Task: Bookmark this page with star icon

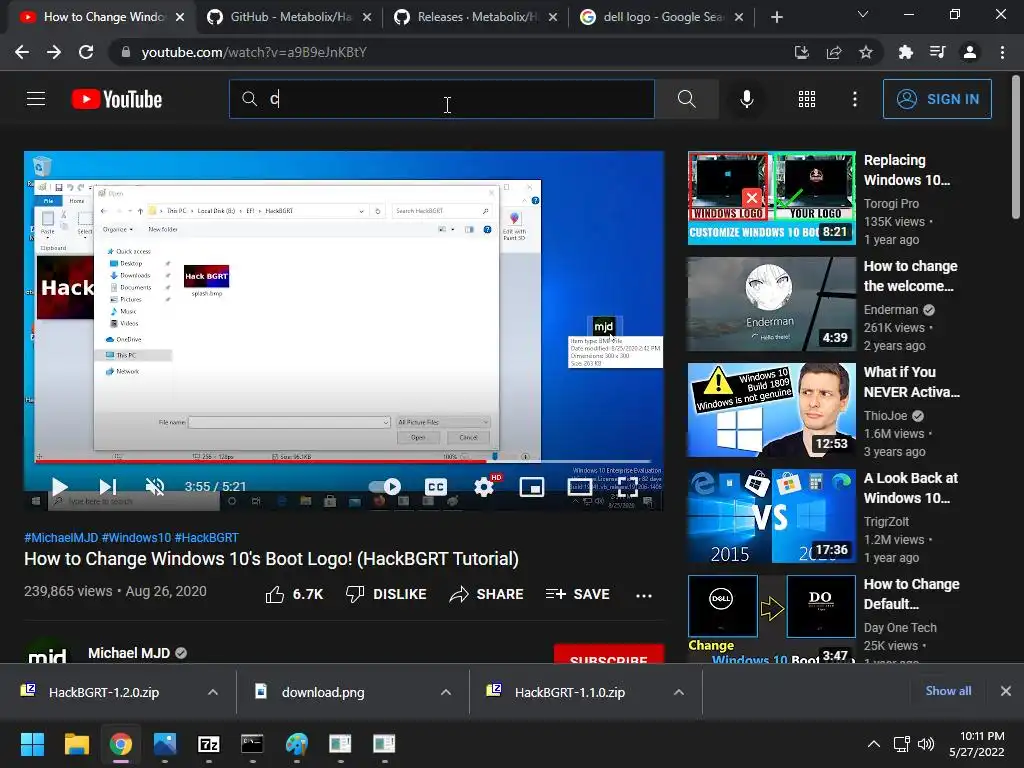Action: tap(866, 52)
